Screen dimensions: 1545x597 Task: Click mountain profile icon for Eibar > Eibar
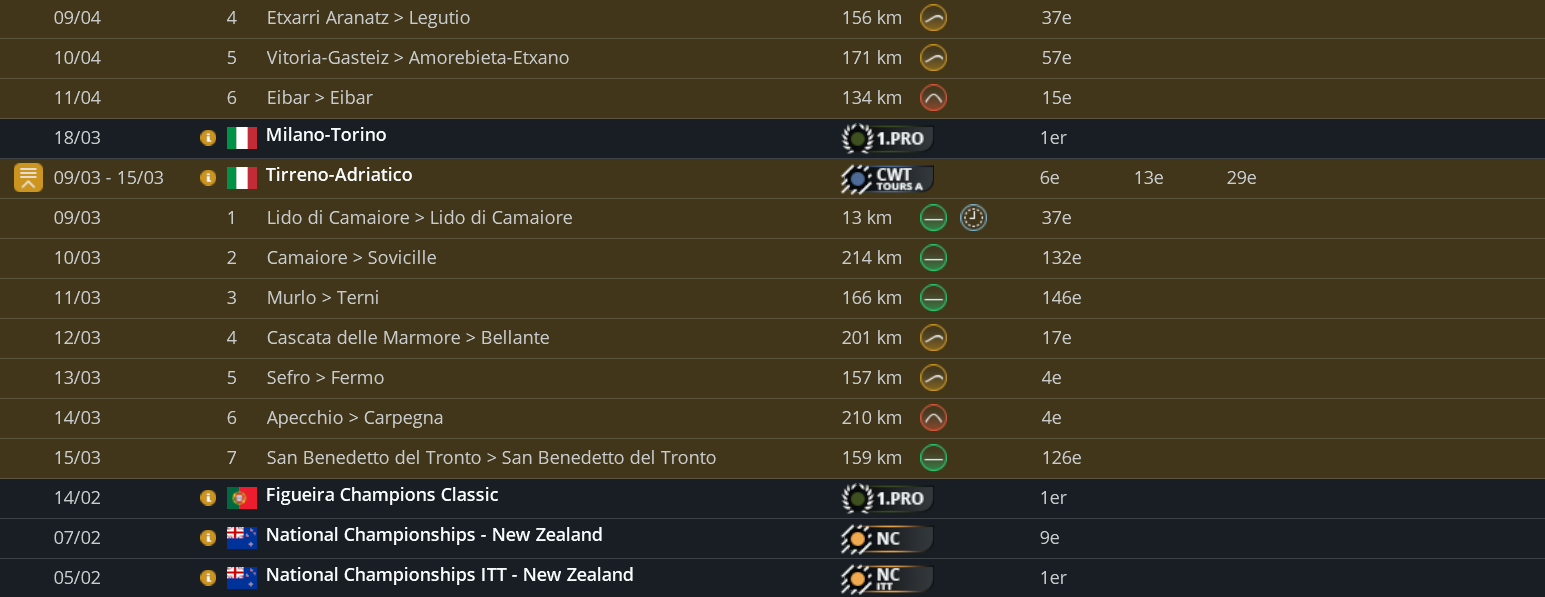pyautogui.click(x=933, y=98)
